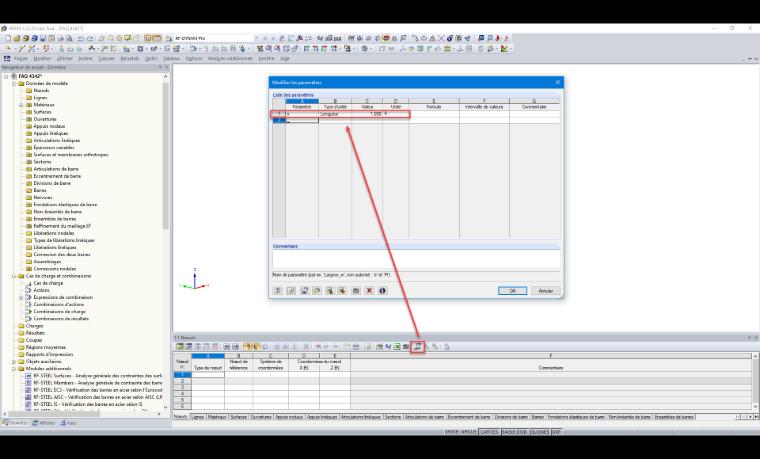Select Lignes in the navigator tree

[x=40, y=98]
